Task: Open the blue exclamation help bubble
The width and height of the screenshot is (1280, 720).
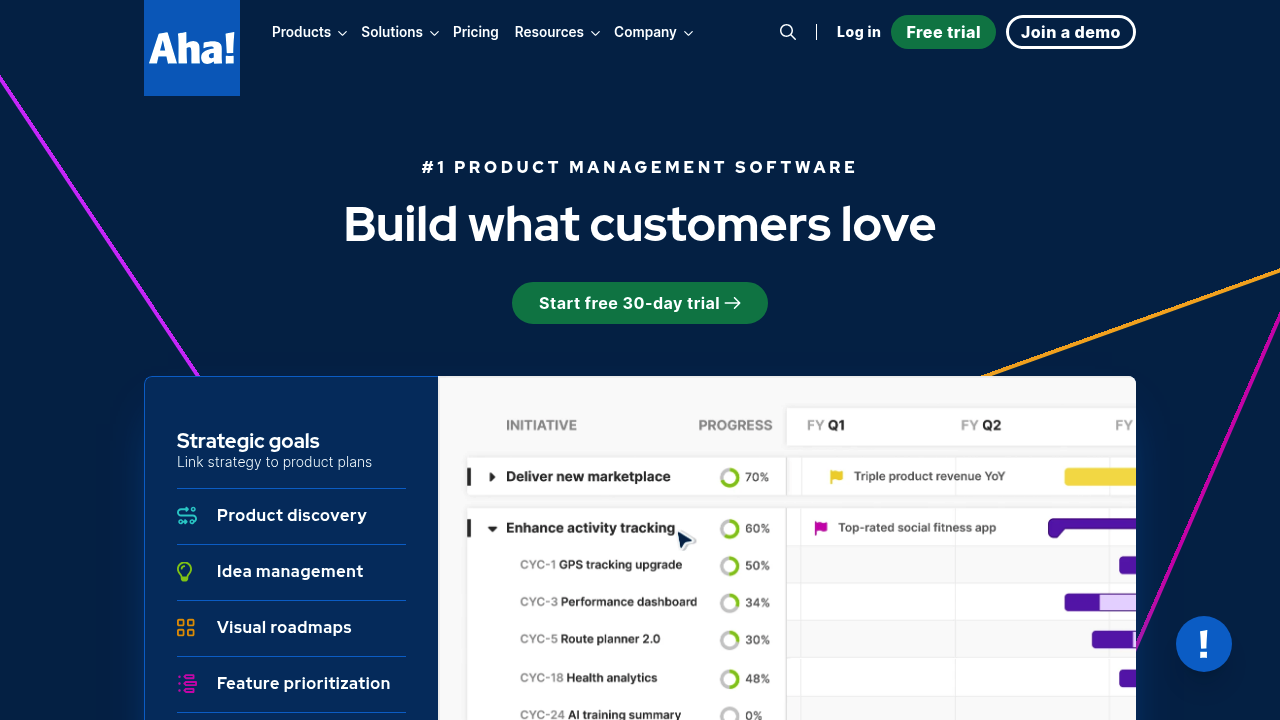Action: [1204, 644]
